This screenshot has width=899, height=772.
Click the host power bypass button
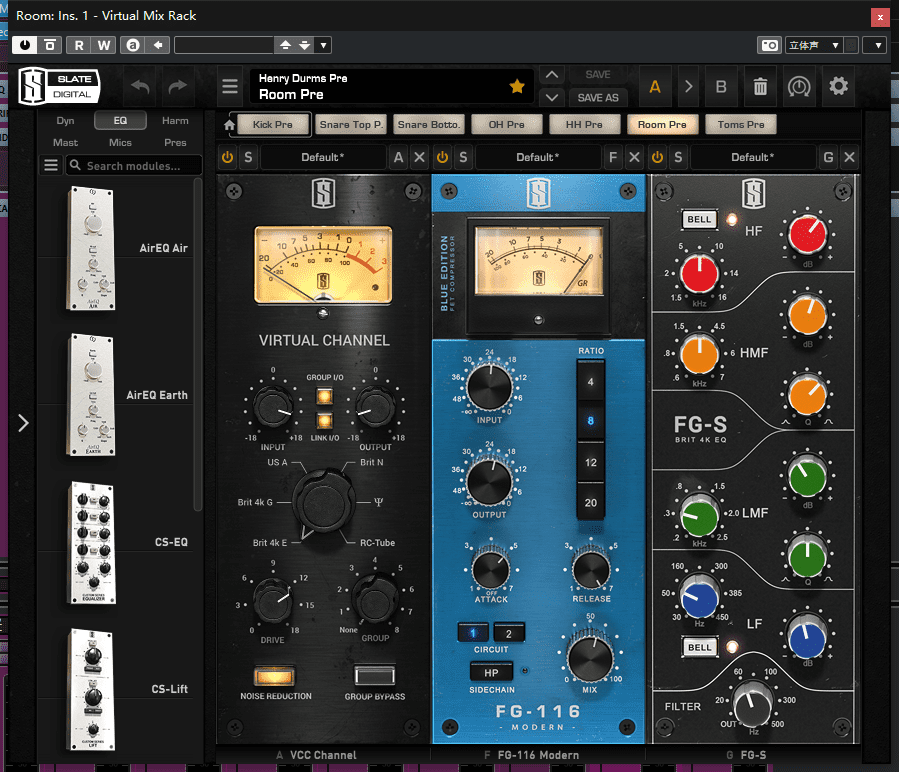[x=25, y=45]
